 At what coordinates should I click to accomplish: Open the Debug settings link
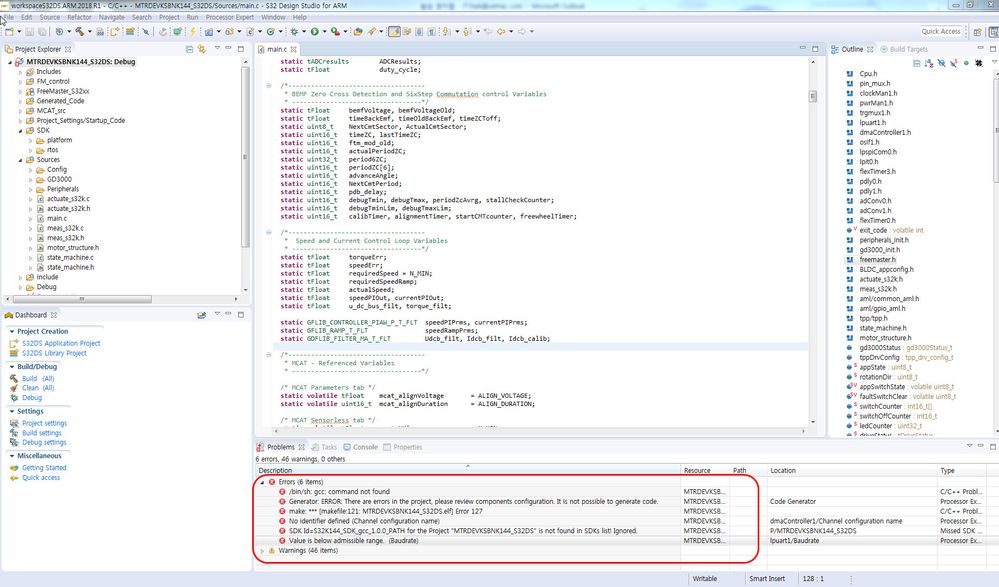tap(44, 442)
